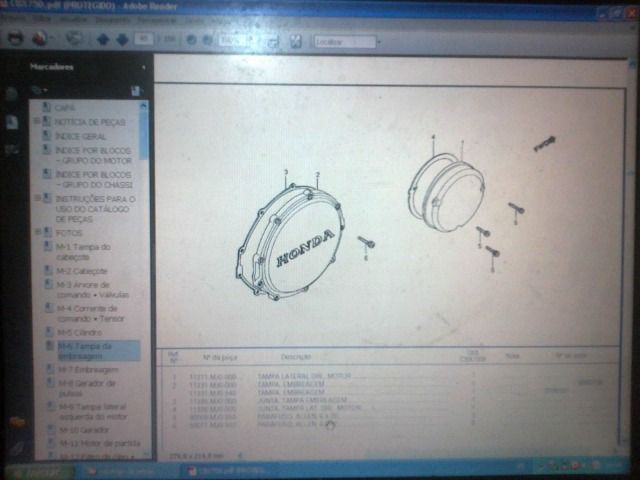The image size is (640, 480).
Task: Expand INSTRUÇÕES PARA O USO DO CATÁLOGO bookmark
Action: tap(37, 198)
